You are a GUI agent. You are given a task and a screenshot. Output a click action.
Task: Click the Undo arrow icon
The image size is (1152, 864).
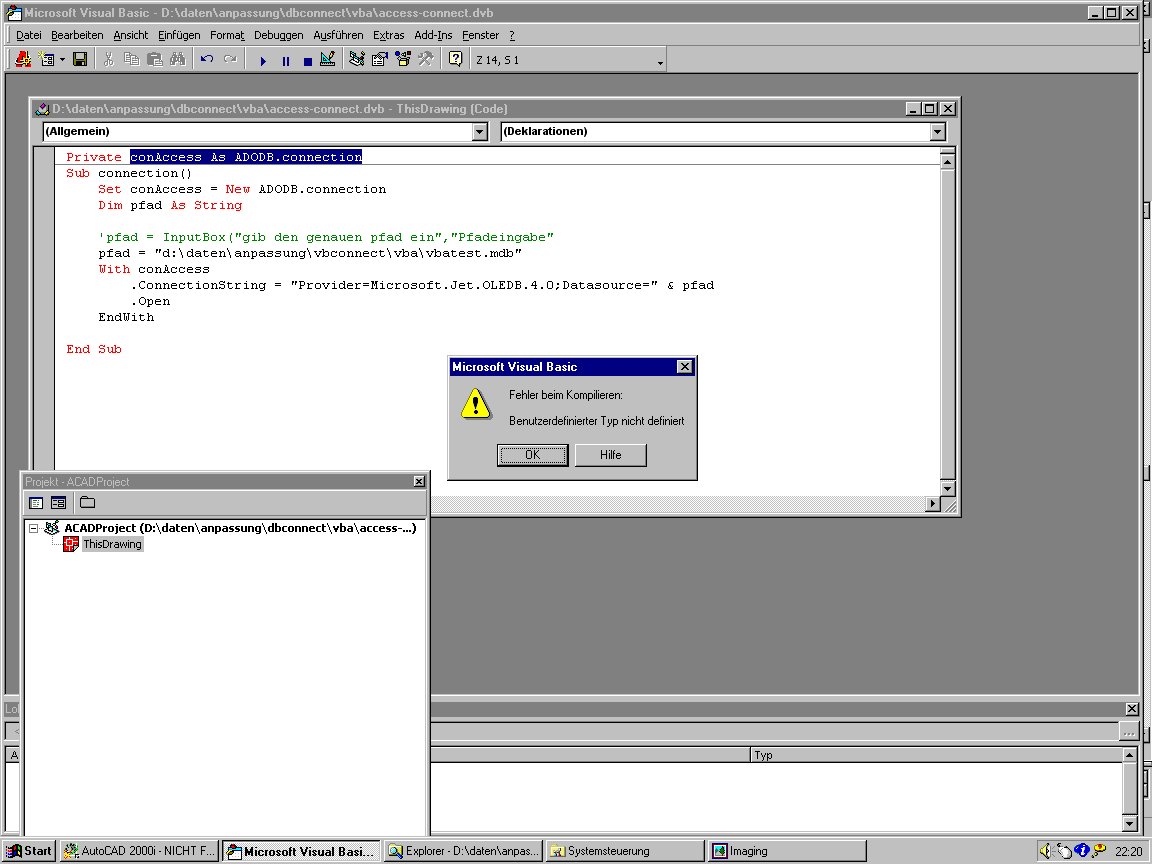(207, 60)
